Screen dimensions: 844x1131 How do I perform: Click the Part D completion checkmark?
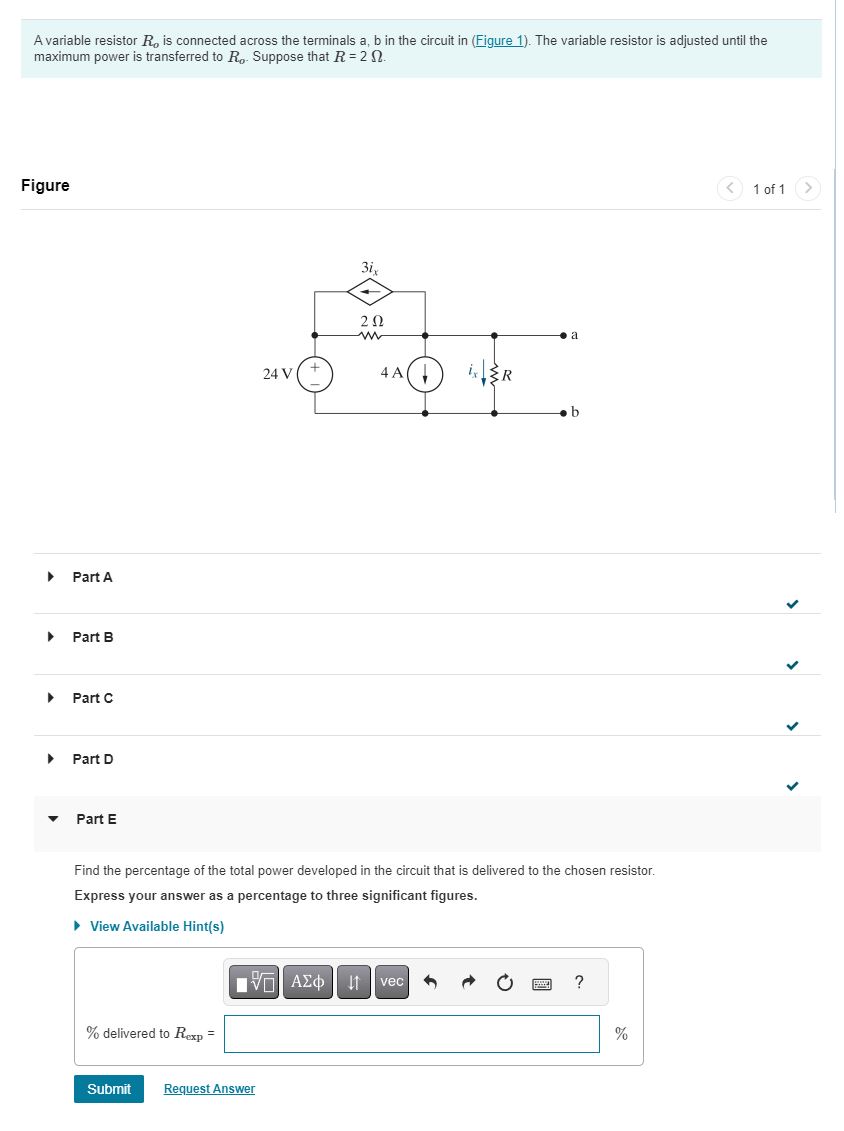coord(792,786)
